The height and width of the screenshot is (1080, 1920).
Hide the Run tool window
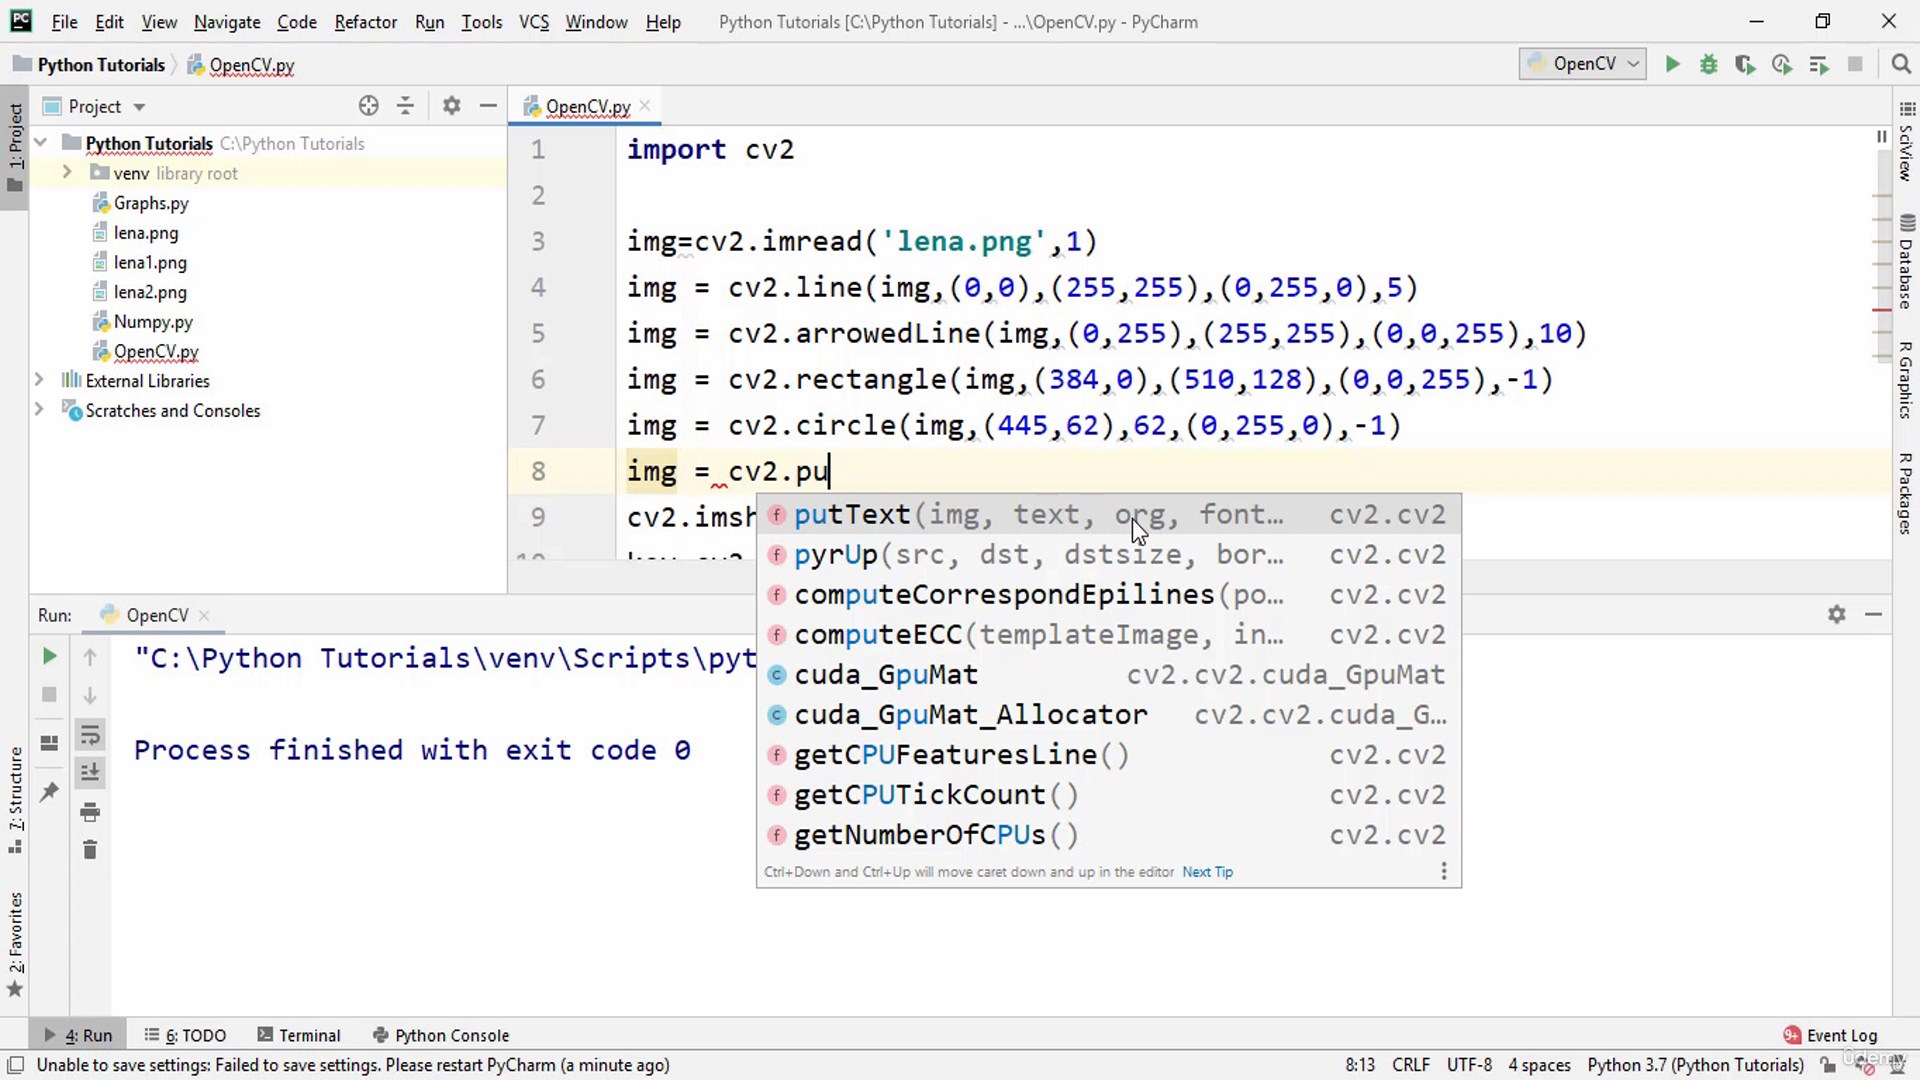(x=1874, y=614)
